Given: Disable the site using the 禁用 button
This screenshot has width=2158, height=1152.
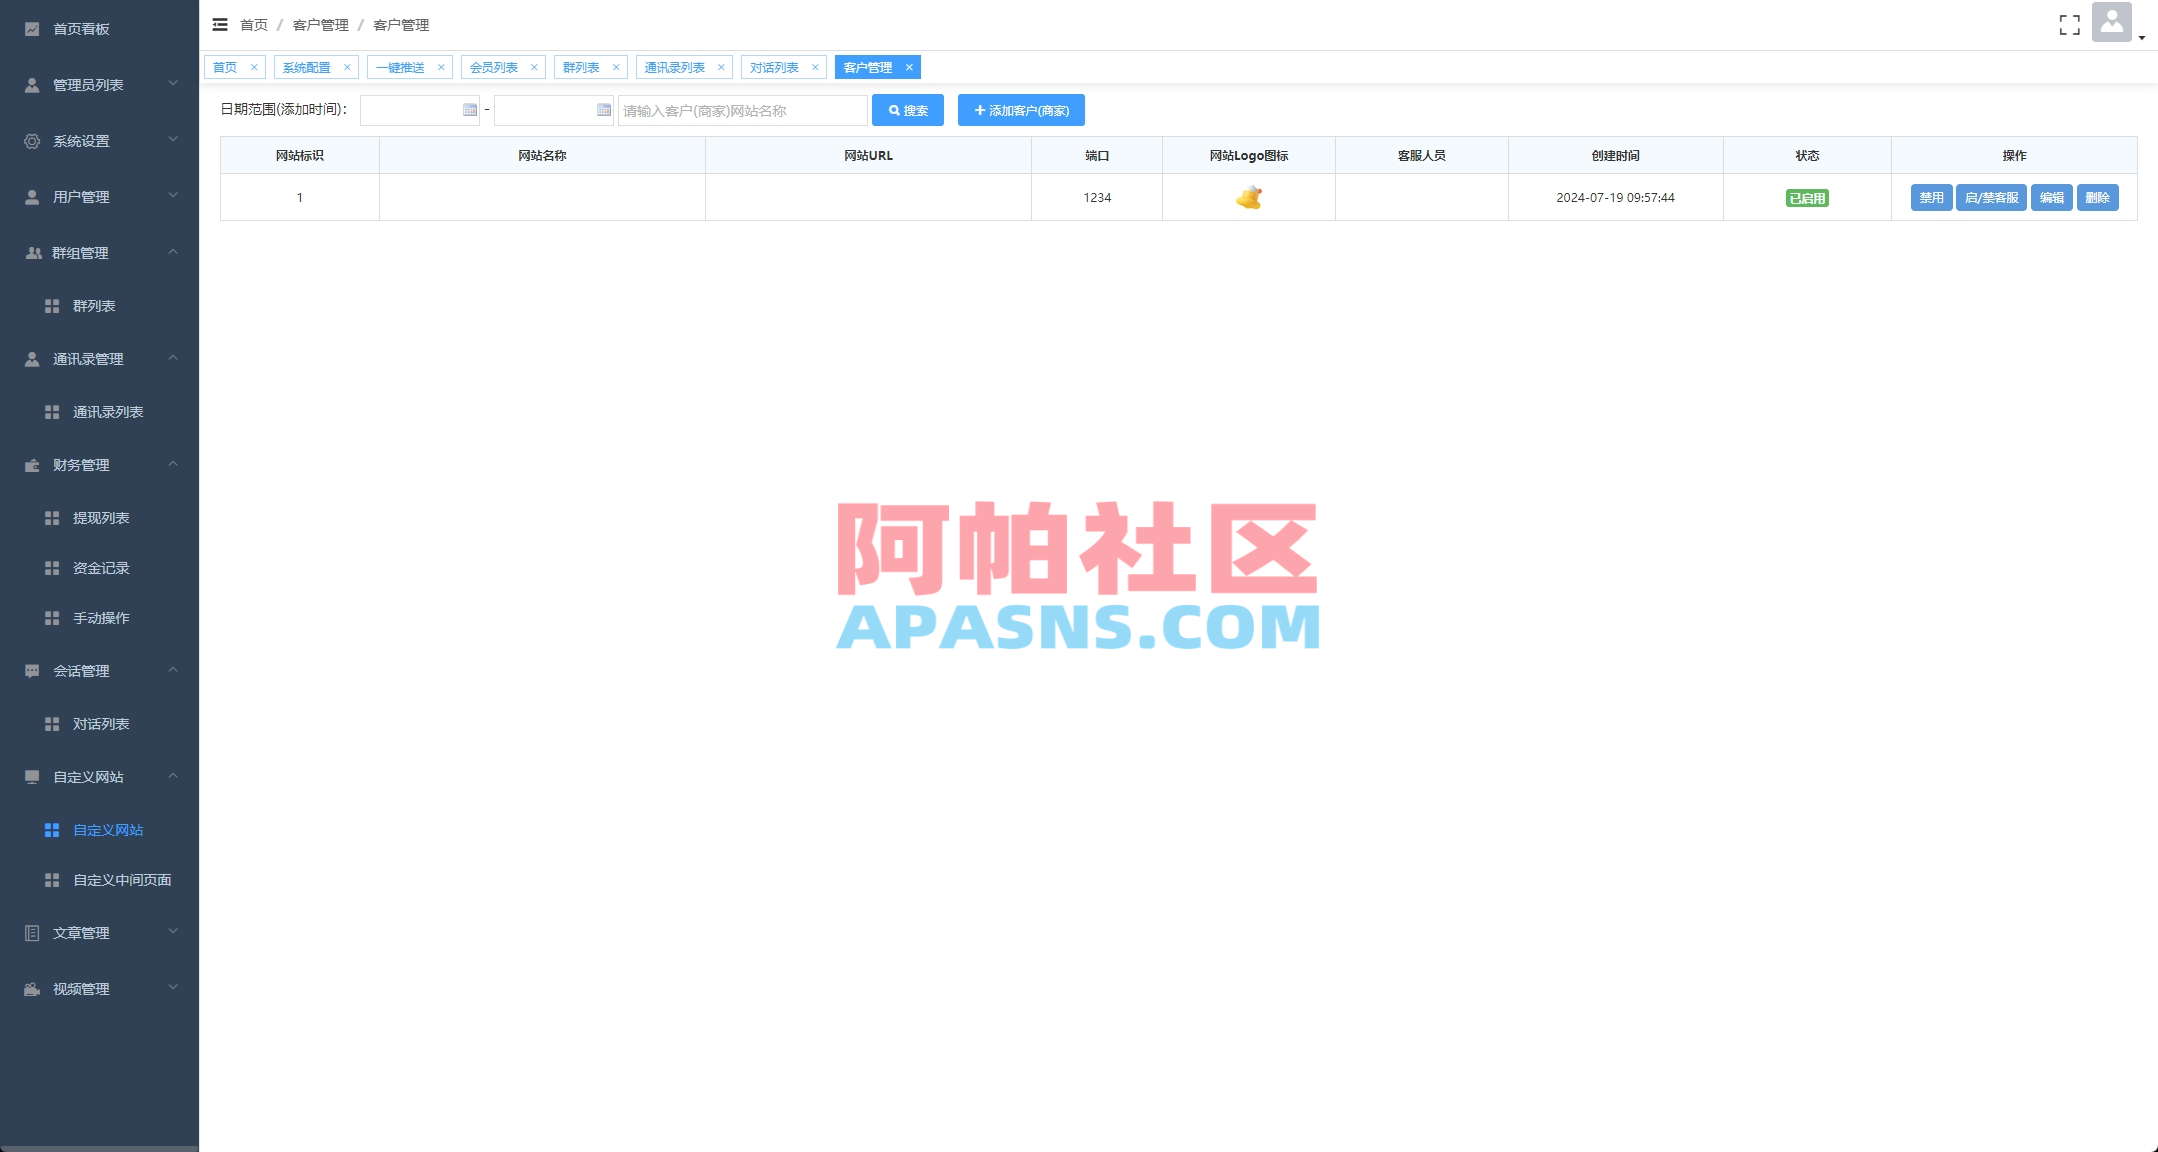Looking at the screenshot, I should pyautogui.click(x=1932, y=197).
